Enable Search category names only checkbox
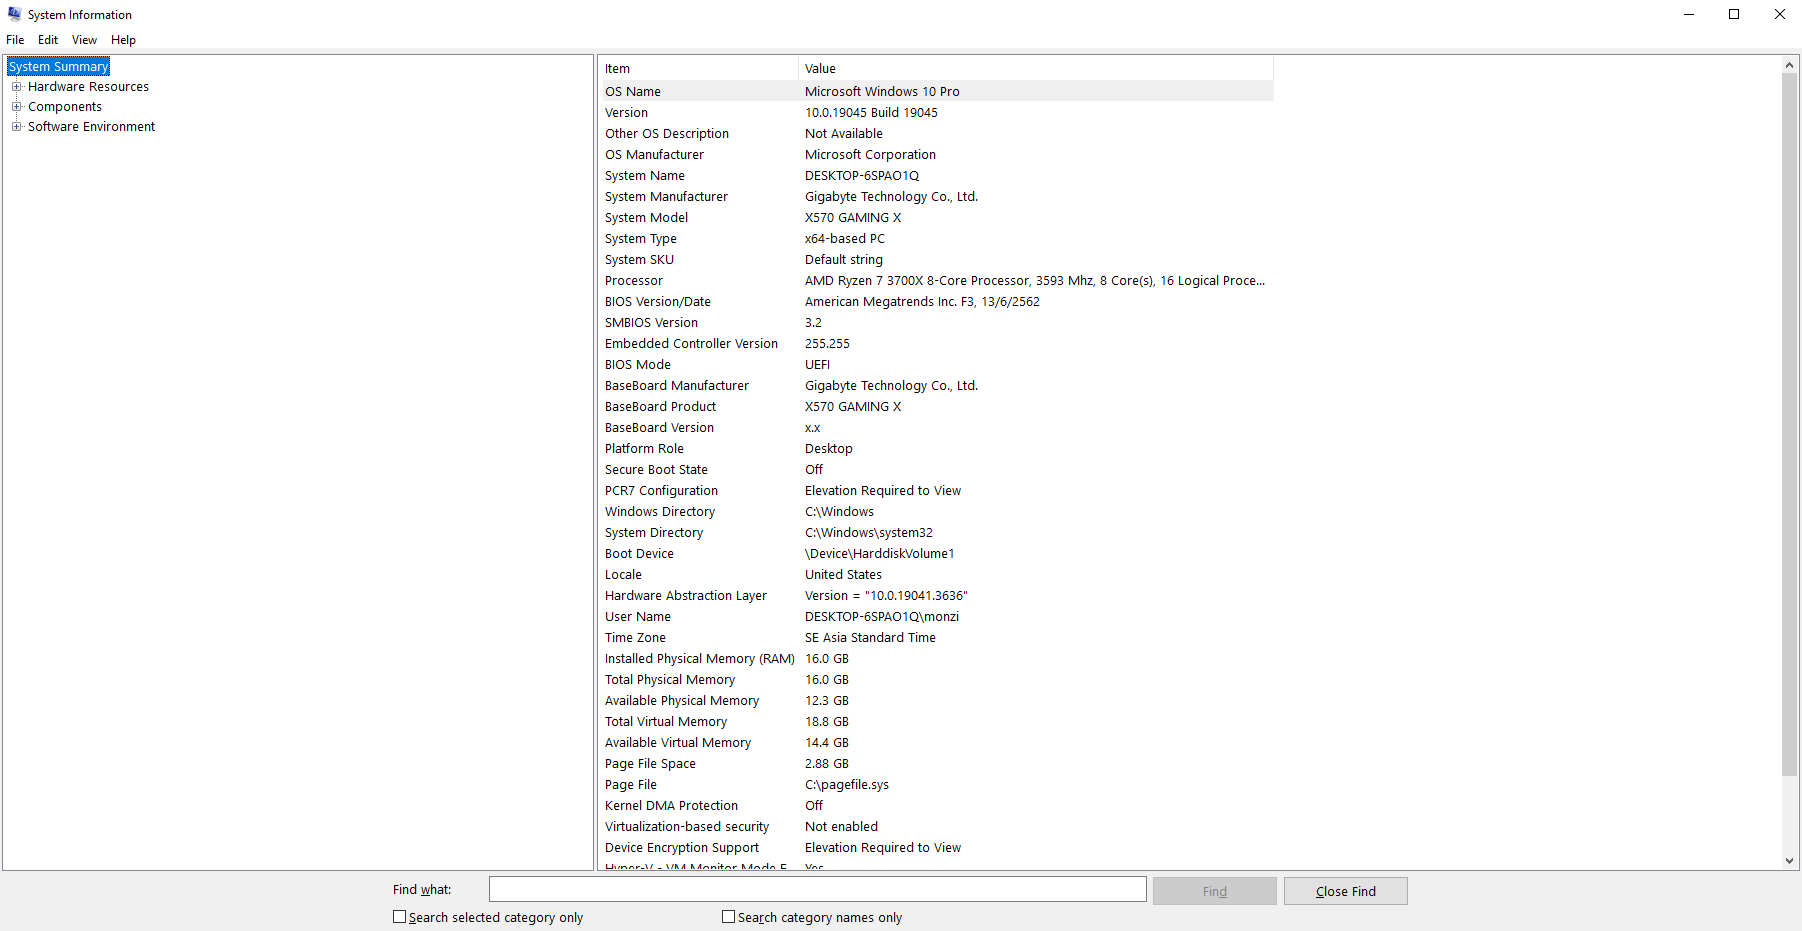 click(729, 917)
